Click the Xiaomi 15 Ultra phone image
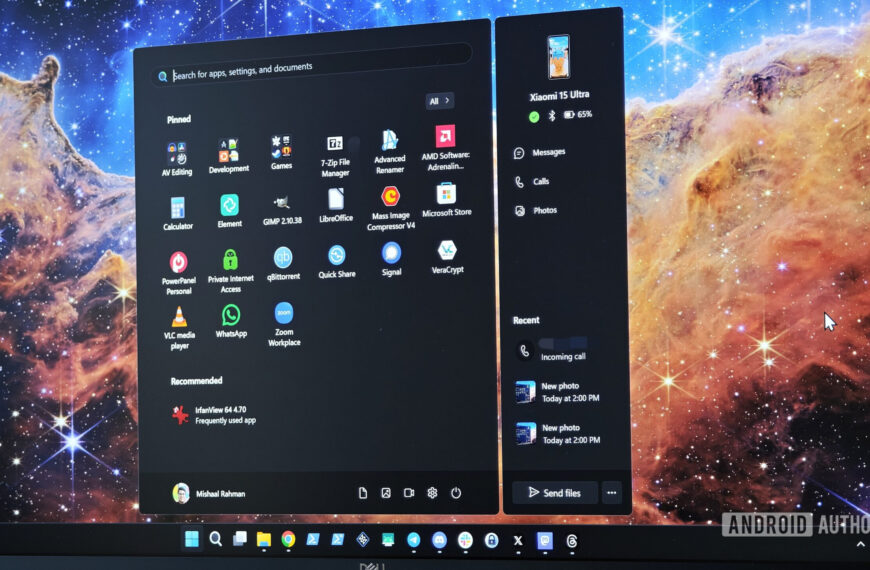This screenshot has height=570, width=870. coord(558,57)
